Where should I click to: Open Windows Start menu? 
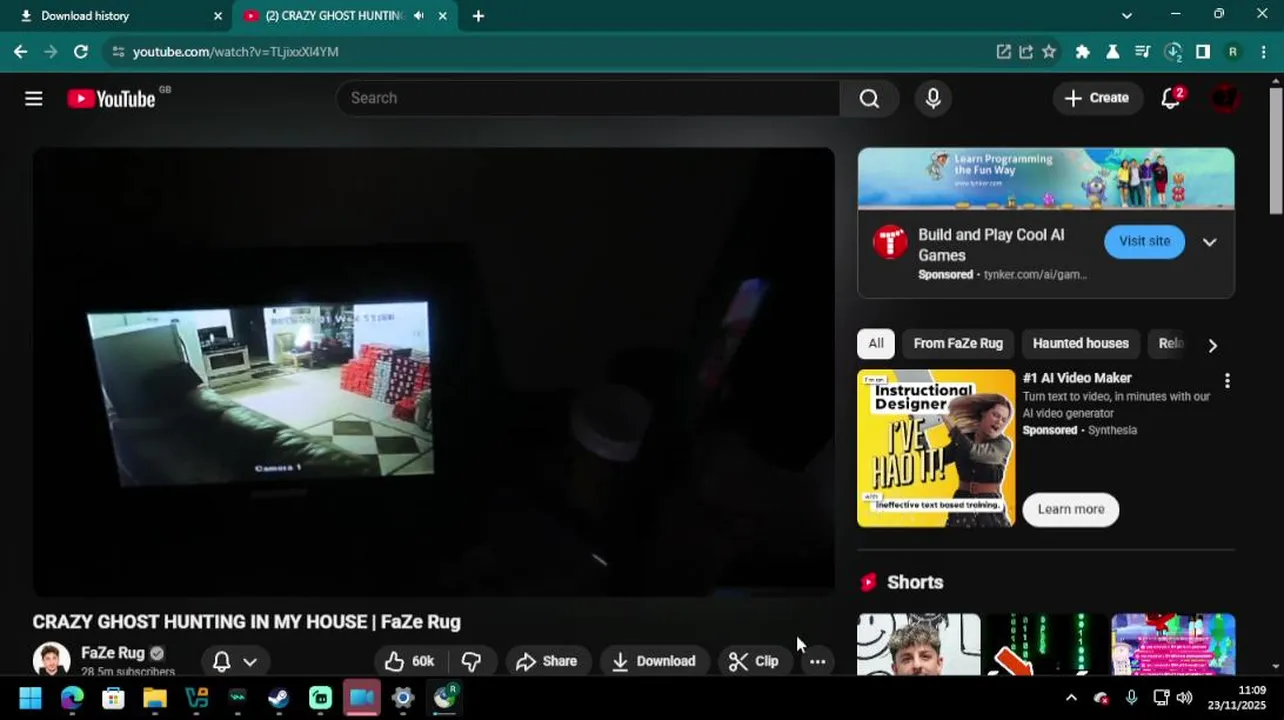tap(30, 698)
